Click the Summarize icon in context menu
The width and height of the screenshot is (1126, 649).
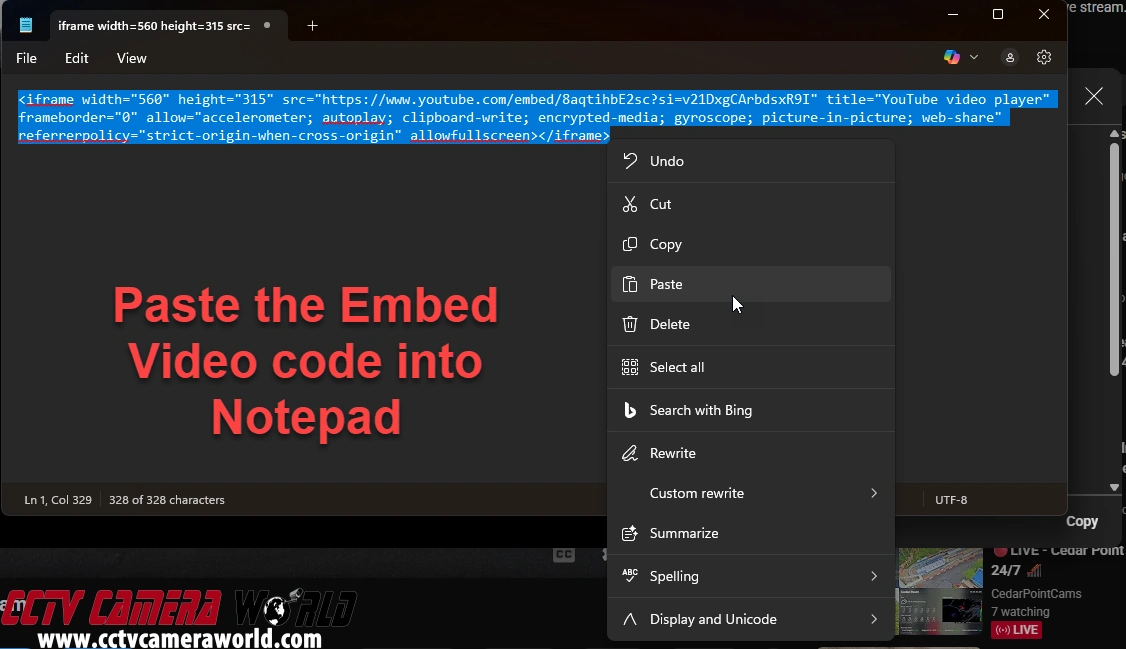[630, 533]
